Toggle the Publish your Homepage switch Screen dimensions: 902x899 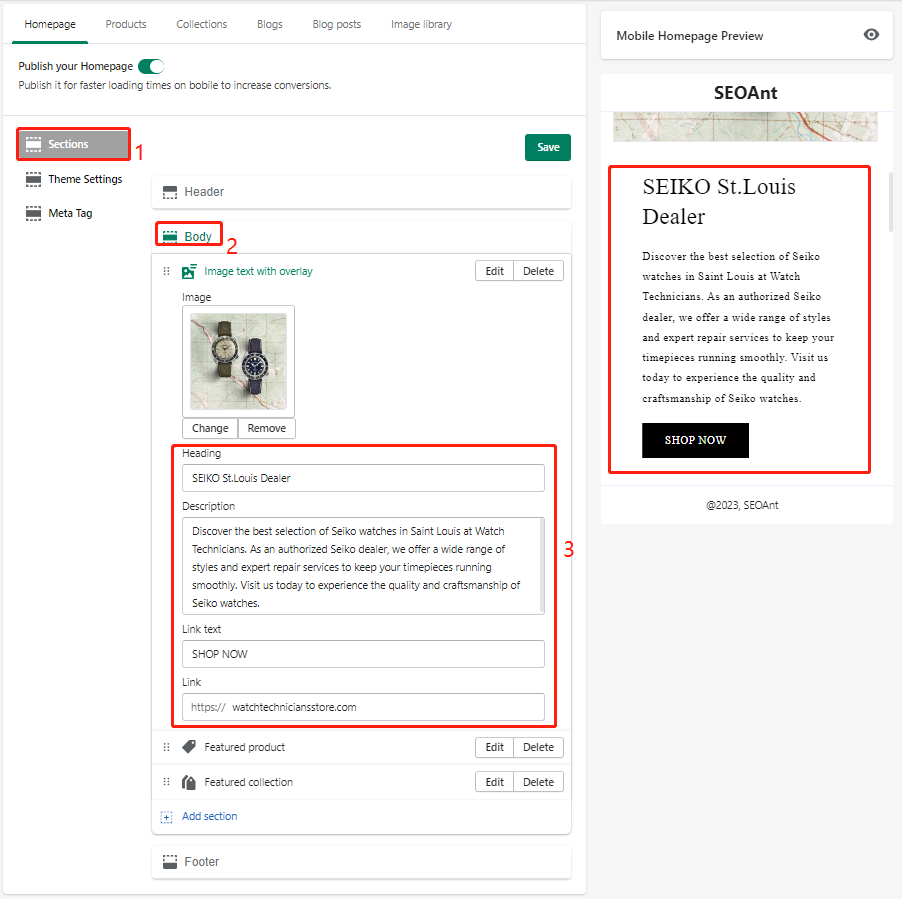coord(151,67)
